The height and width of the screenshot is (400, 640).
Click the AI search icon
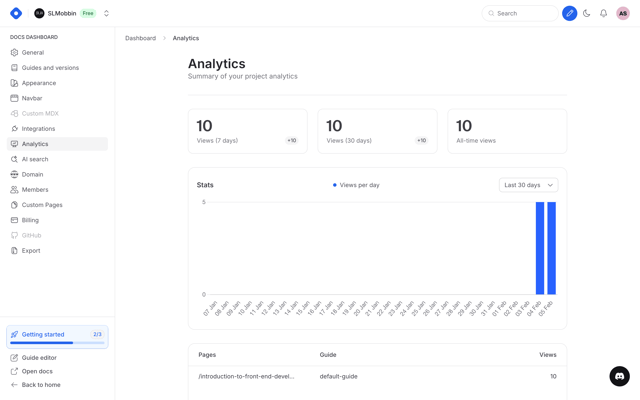14,159
